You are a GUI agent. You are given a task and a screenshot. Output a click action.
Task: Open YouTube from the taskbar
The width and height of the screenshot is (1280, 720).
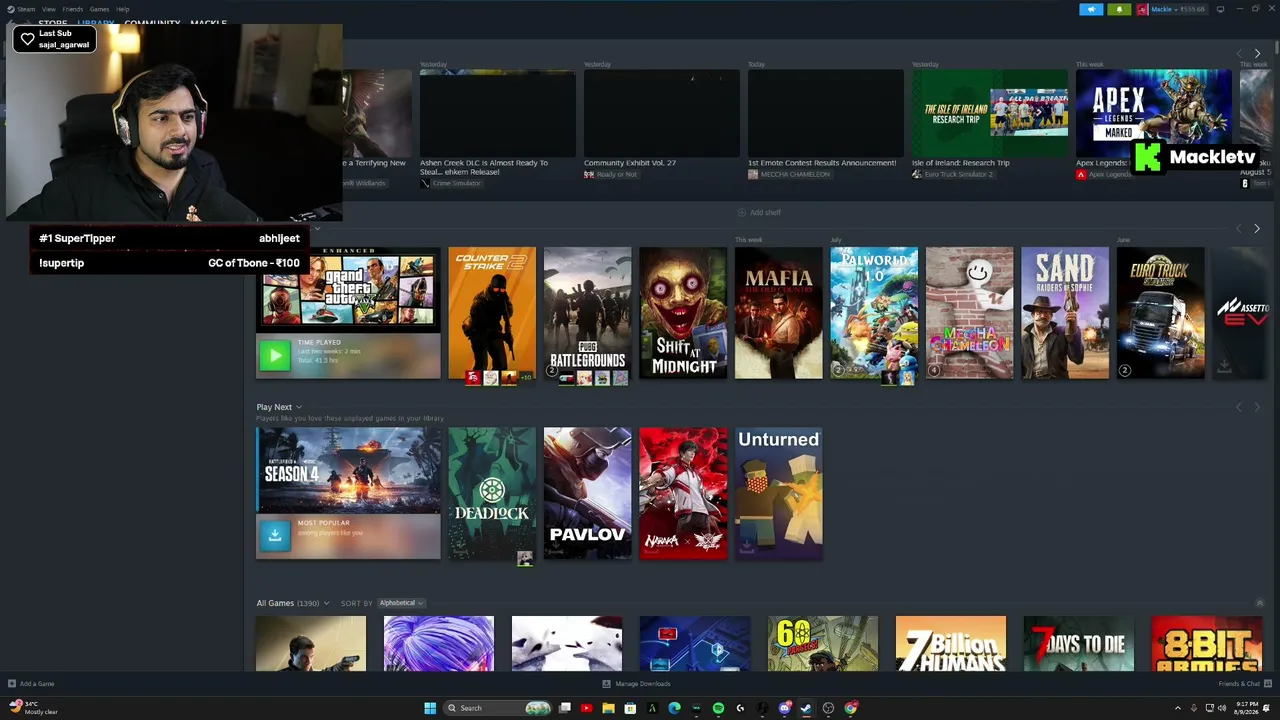[x=586, y=708]
